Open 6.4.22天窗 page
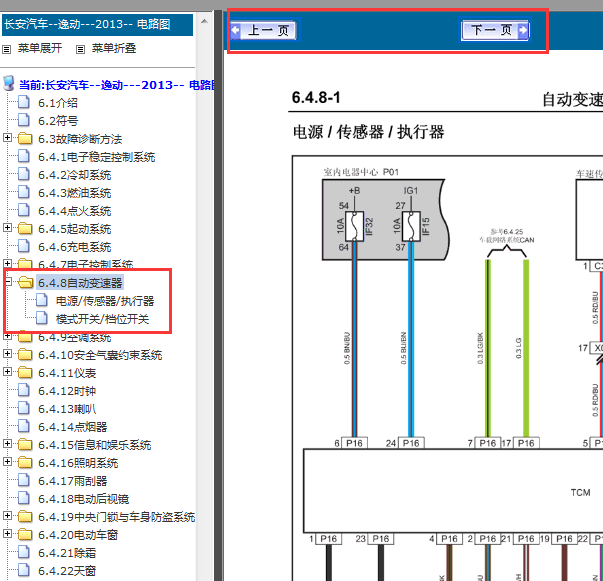Viewport: 603px width, 581px height. 67,571
